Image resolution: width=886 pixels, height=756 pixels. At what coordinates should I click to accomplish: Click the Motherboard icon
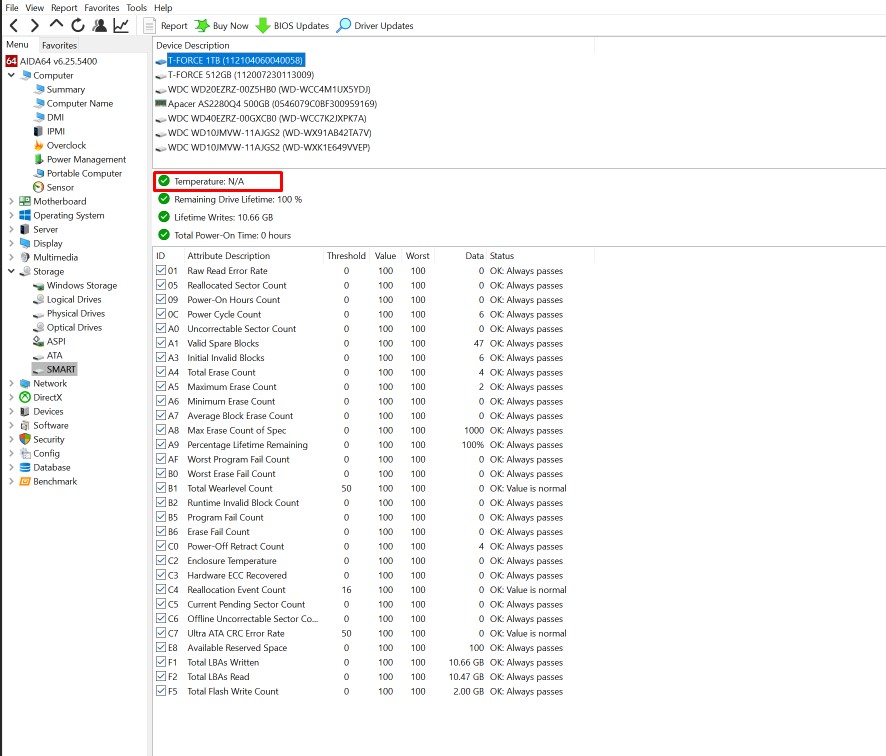click(x=25, y=201)
